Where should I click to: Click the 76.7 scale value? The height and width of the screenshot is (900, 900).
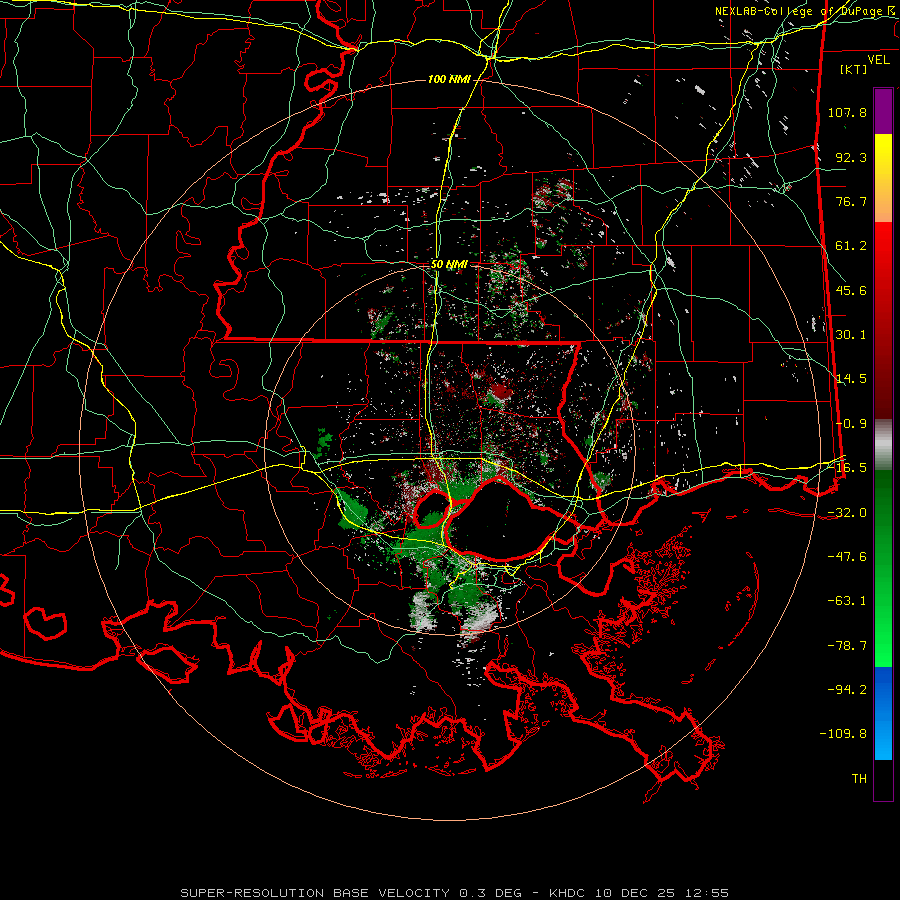tap(851, 201)
